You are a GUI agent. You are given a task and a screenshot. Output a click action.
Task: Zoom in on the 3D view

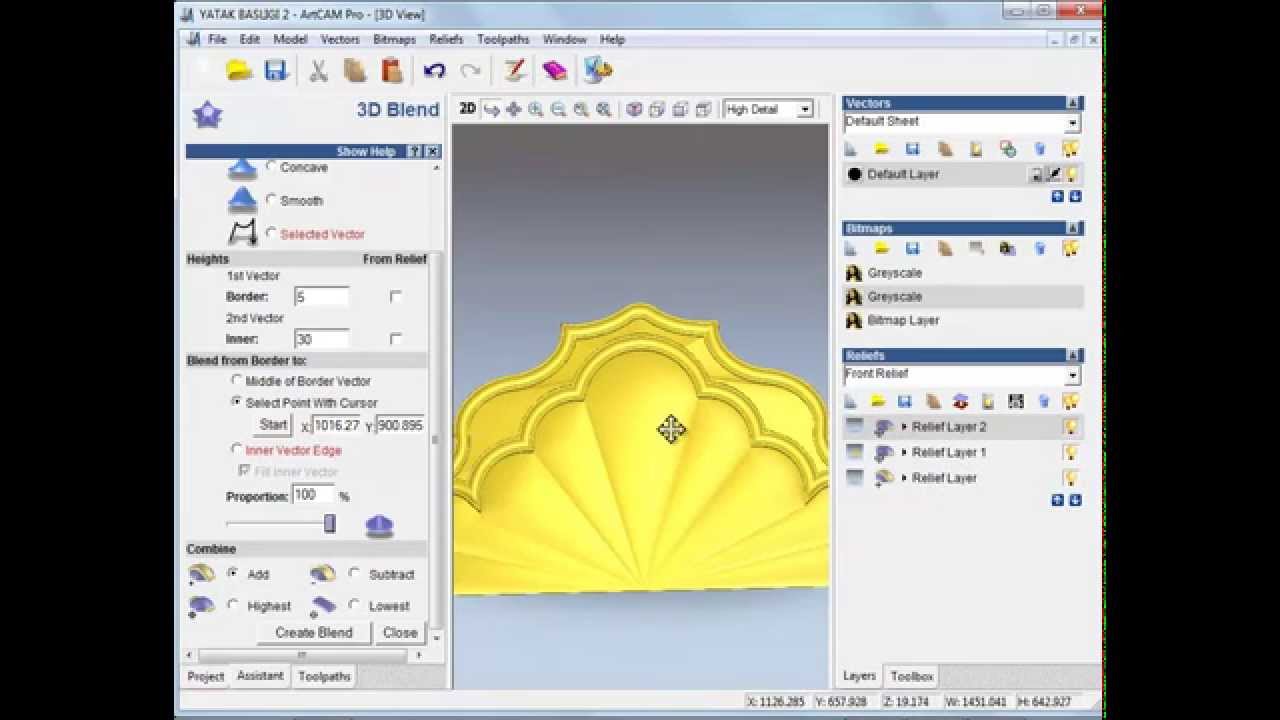pyautogui.click(x=536, y=109)
